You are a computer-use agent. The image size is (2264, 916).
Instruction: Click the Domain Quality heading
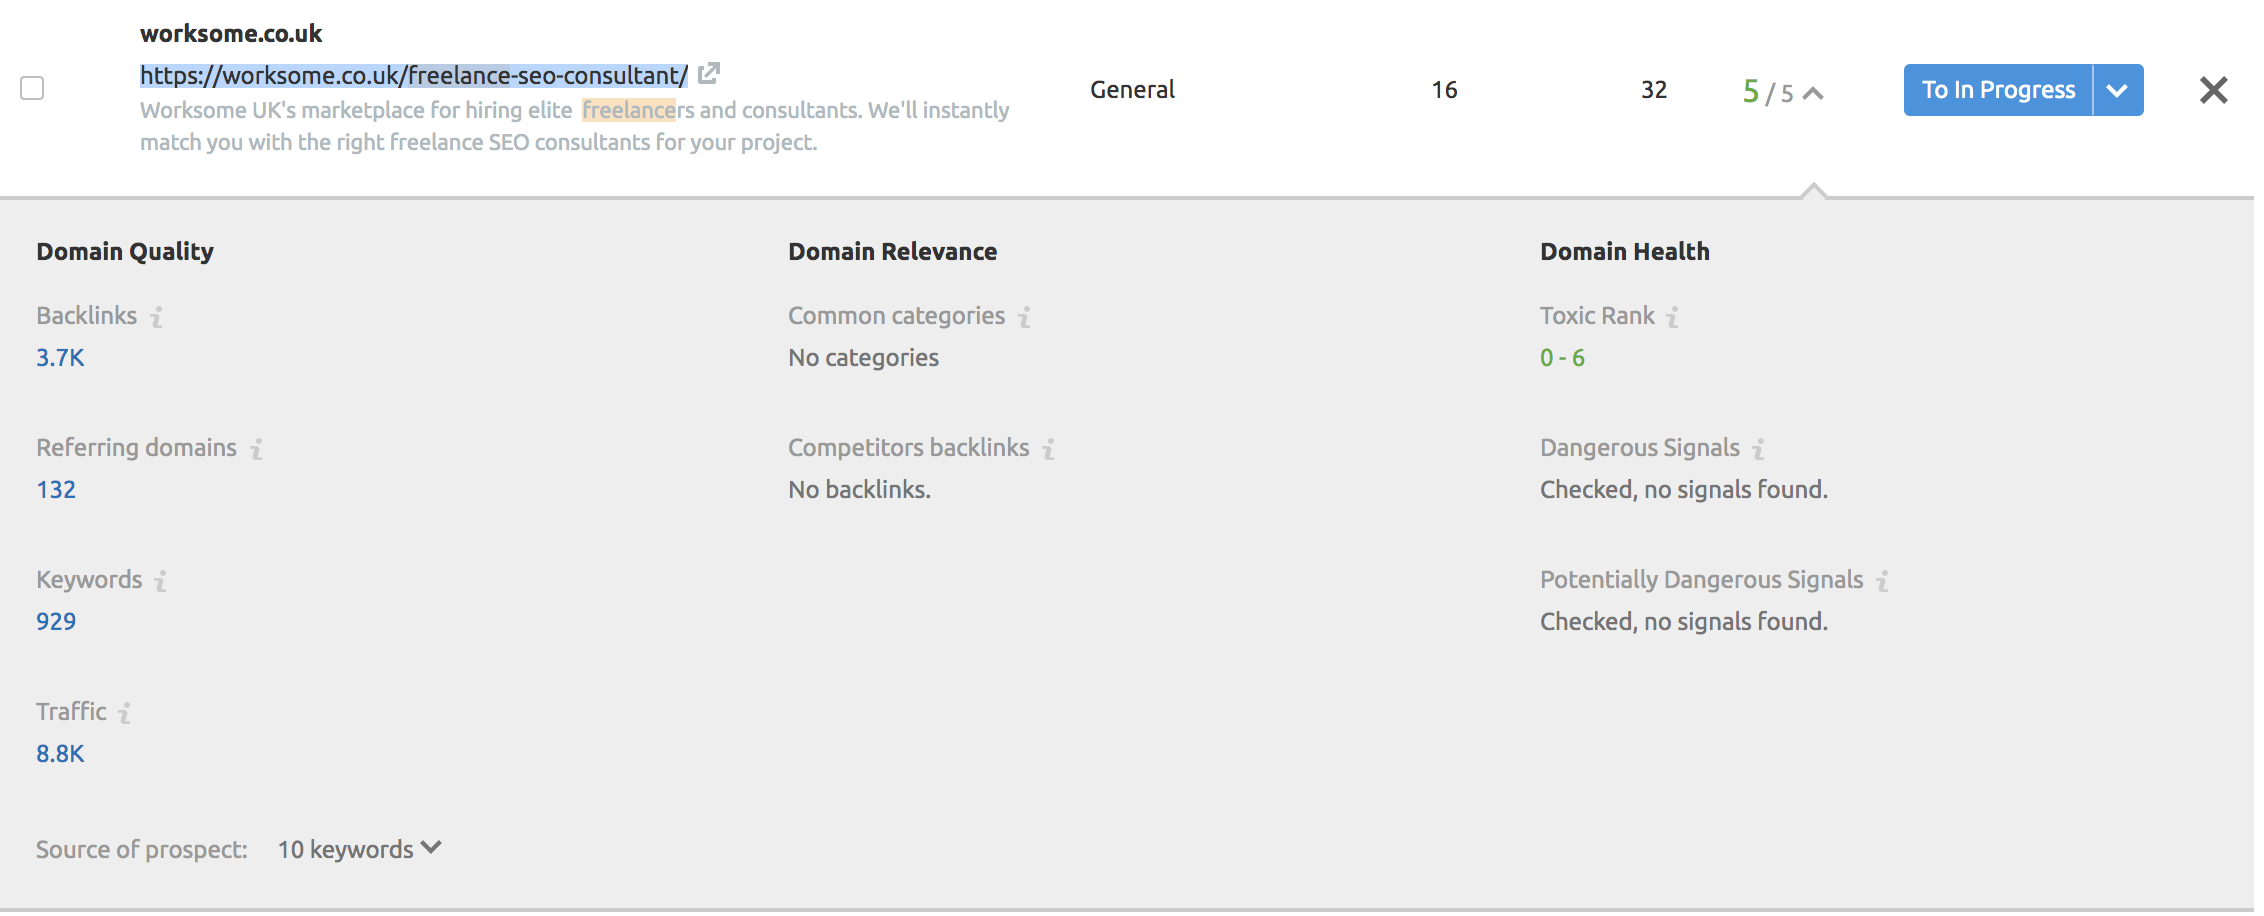click(125, 252)
